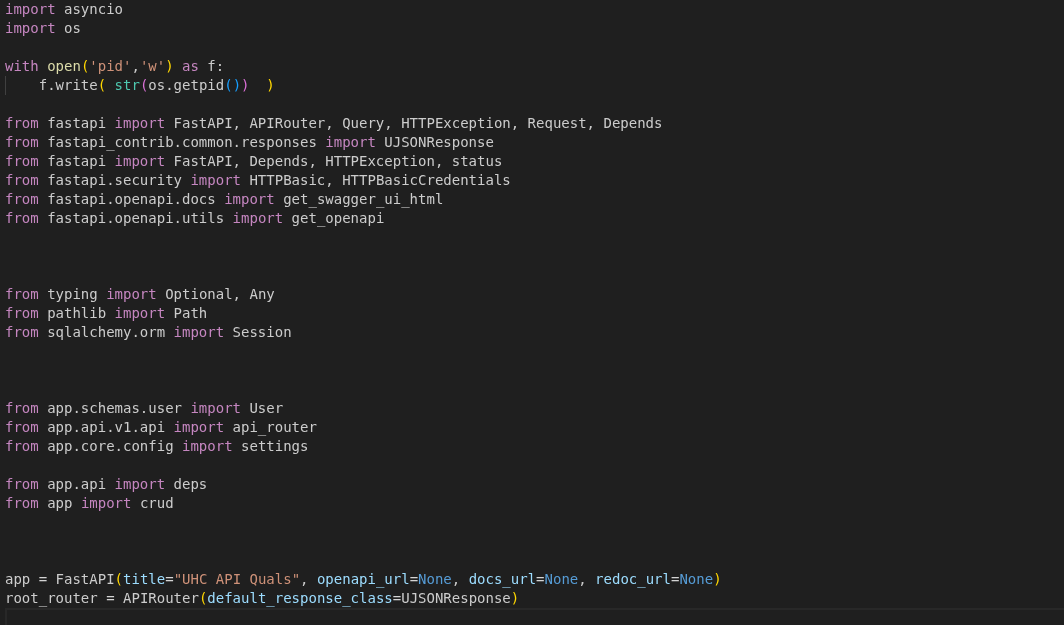Image resolution: width=1064 pixels, height=625 pixels.
Task: Click 'HTTPBasic' before the comma in security import
Action: (287, 181)
